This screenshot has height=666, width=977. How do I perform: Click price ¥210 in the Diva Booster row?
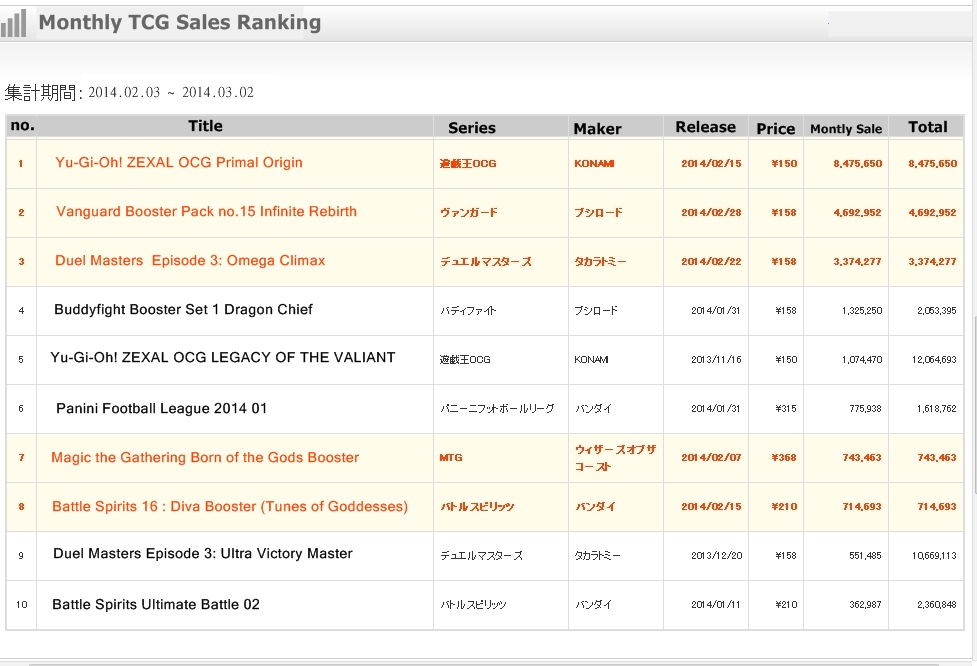[x=784, y=507]
